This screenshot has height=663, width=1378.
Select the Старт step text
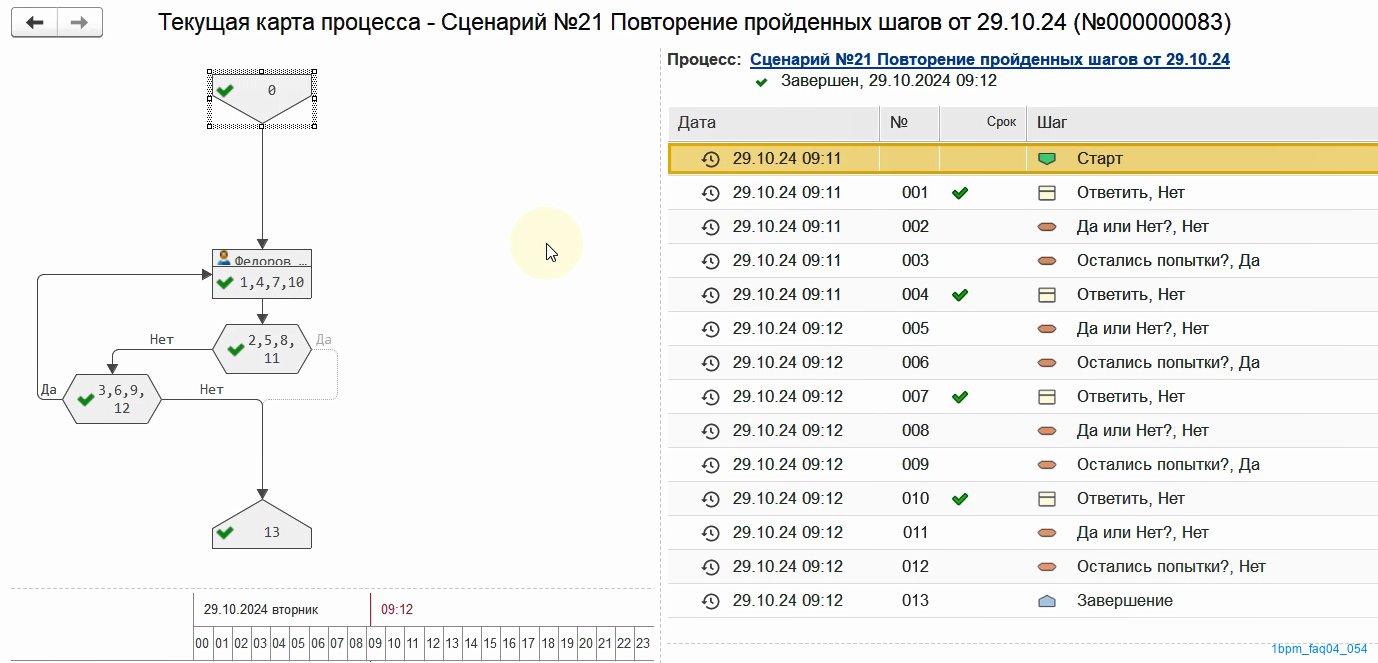[1100, 159]
